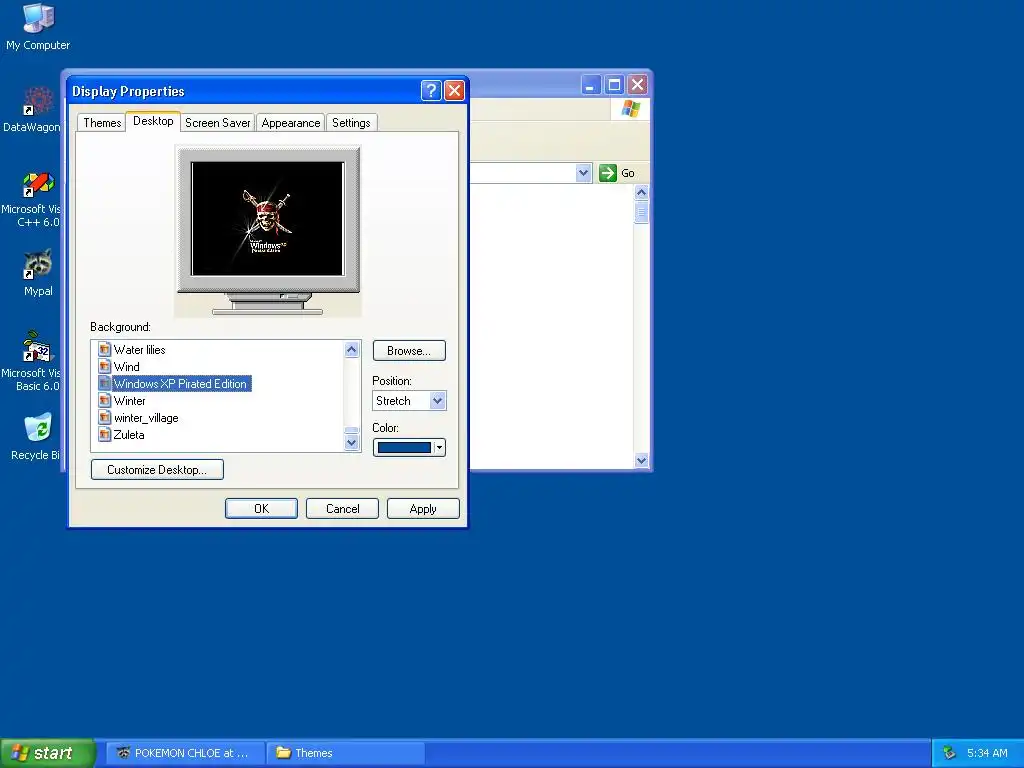Switch to POKEMON CHLOE taskbar window

[x=185, y=753]
